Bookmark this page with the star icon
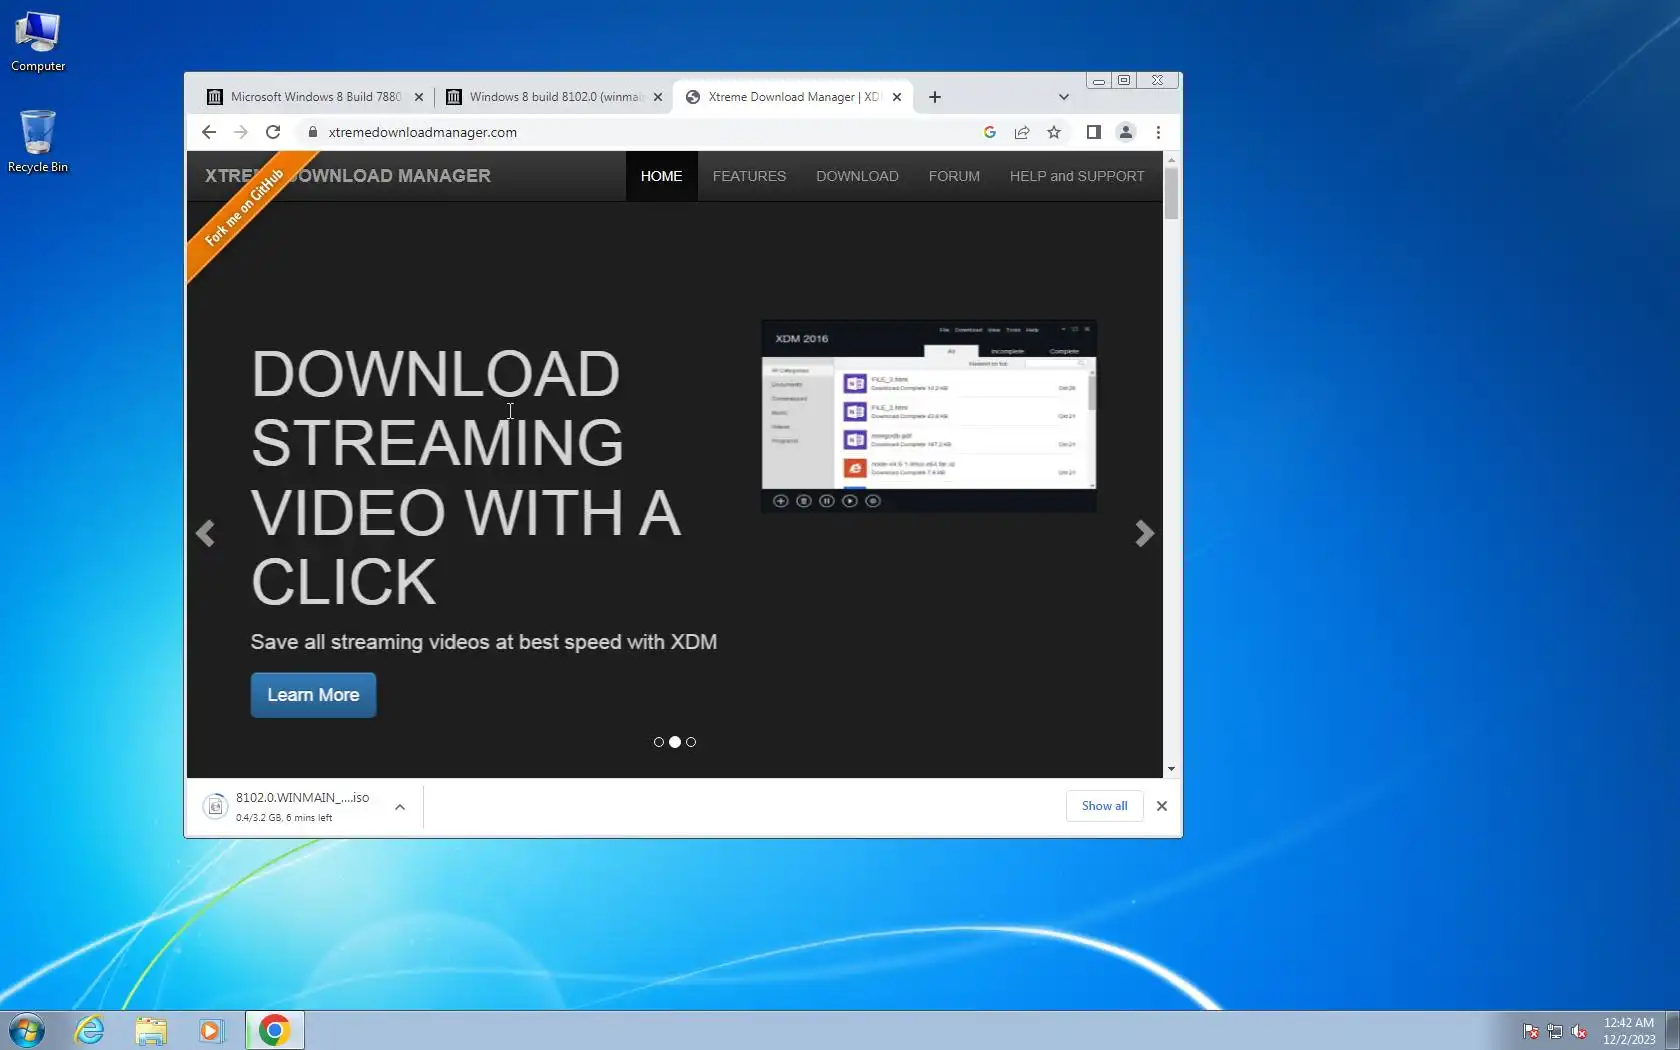Viewport: 1680px width, 1050px height. (x=1054, y=132)
